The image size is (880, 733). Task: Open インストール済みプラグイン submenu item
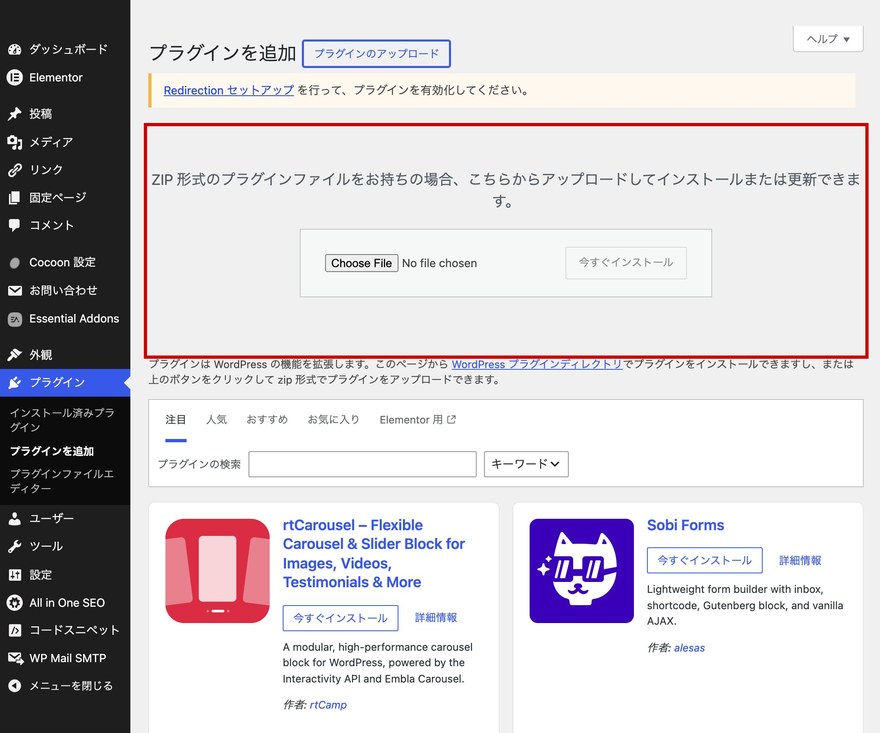pos(62,420)
